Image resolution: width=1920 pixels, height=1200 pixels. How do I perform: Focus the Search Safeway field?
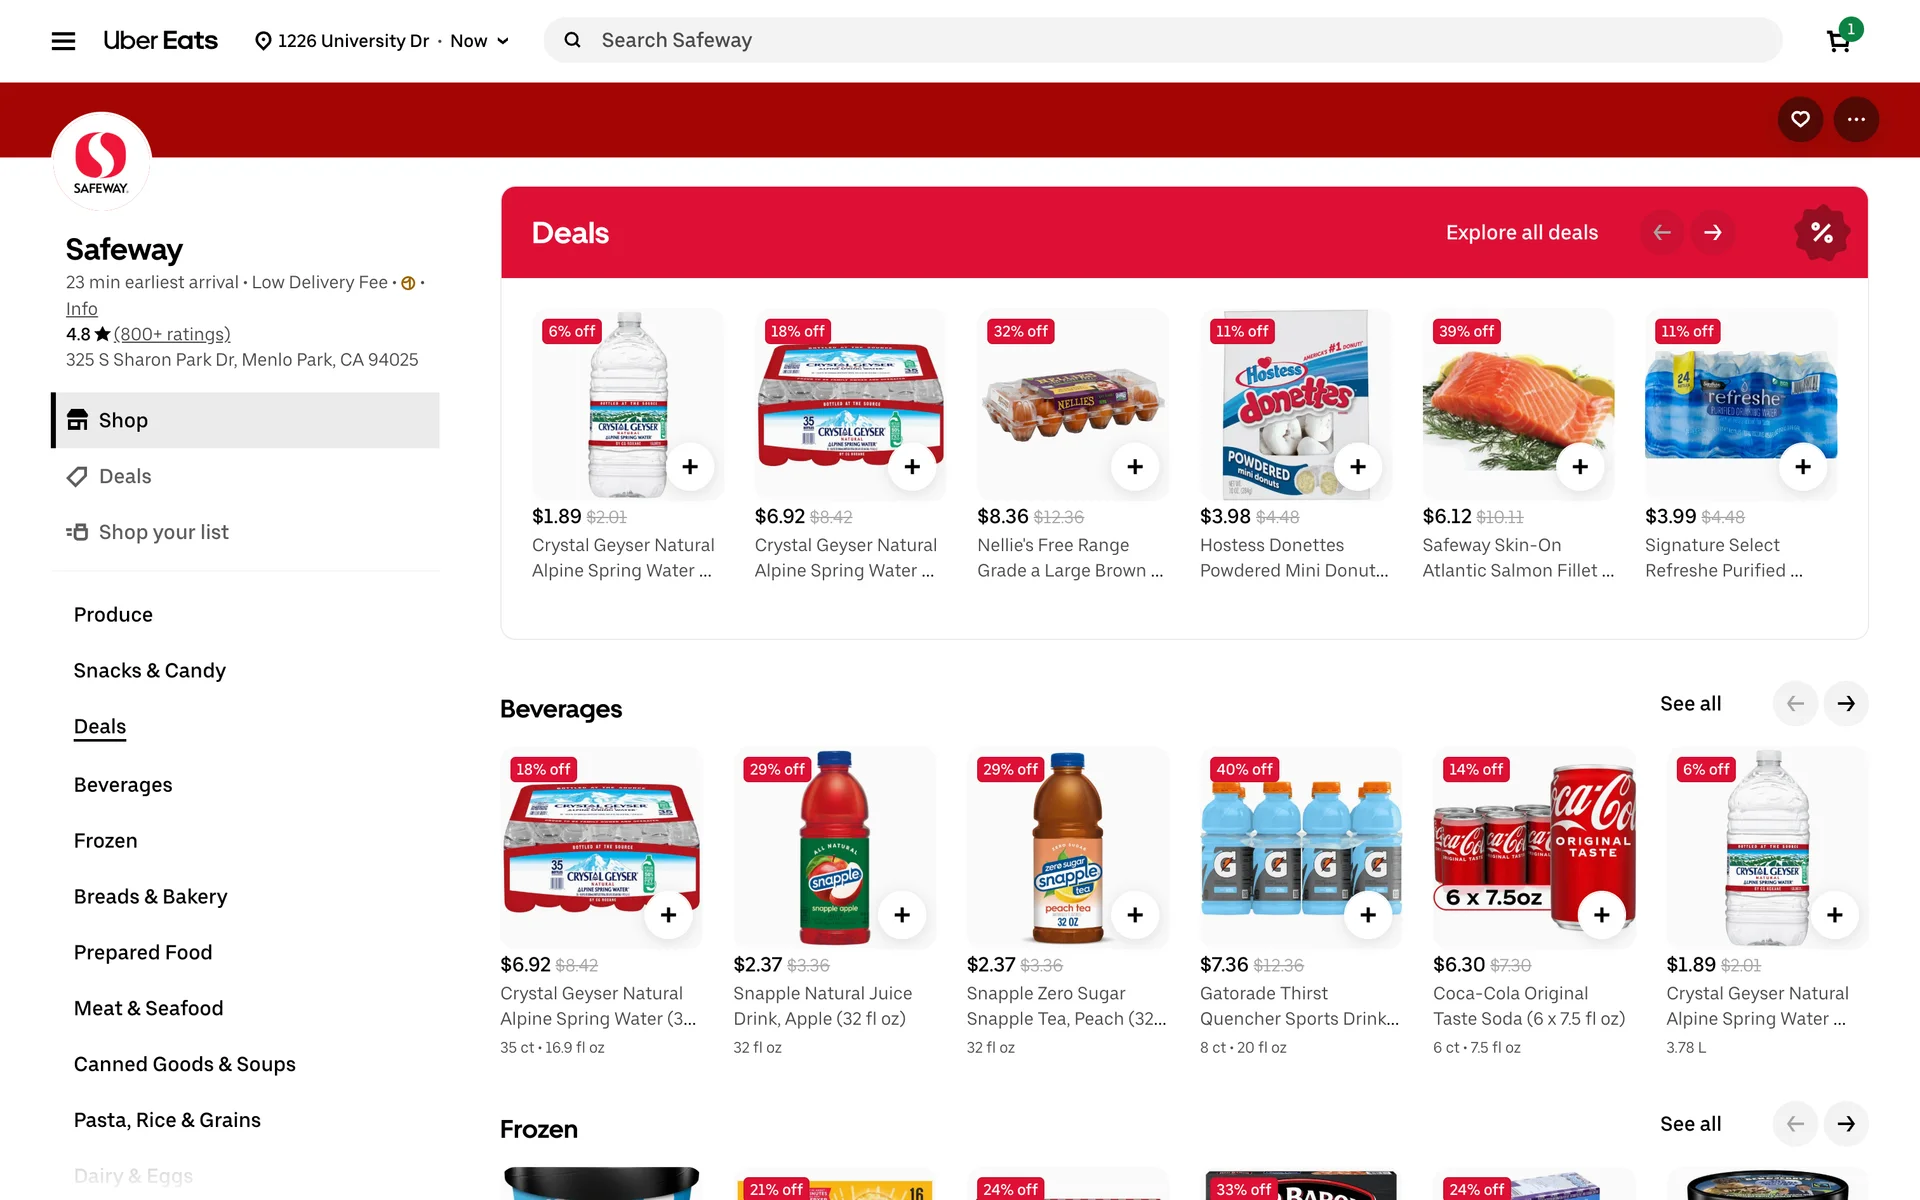1163,40
